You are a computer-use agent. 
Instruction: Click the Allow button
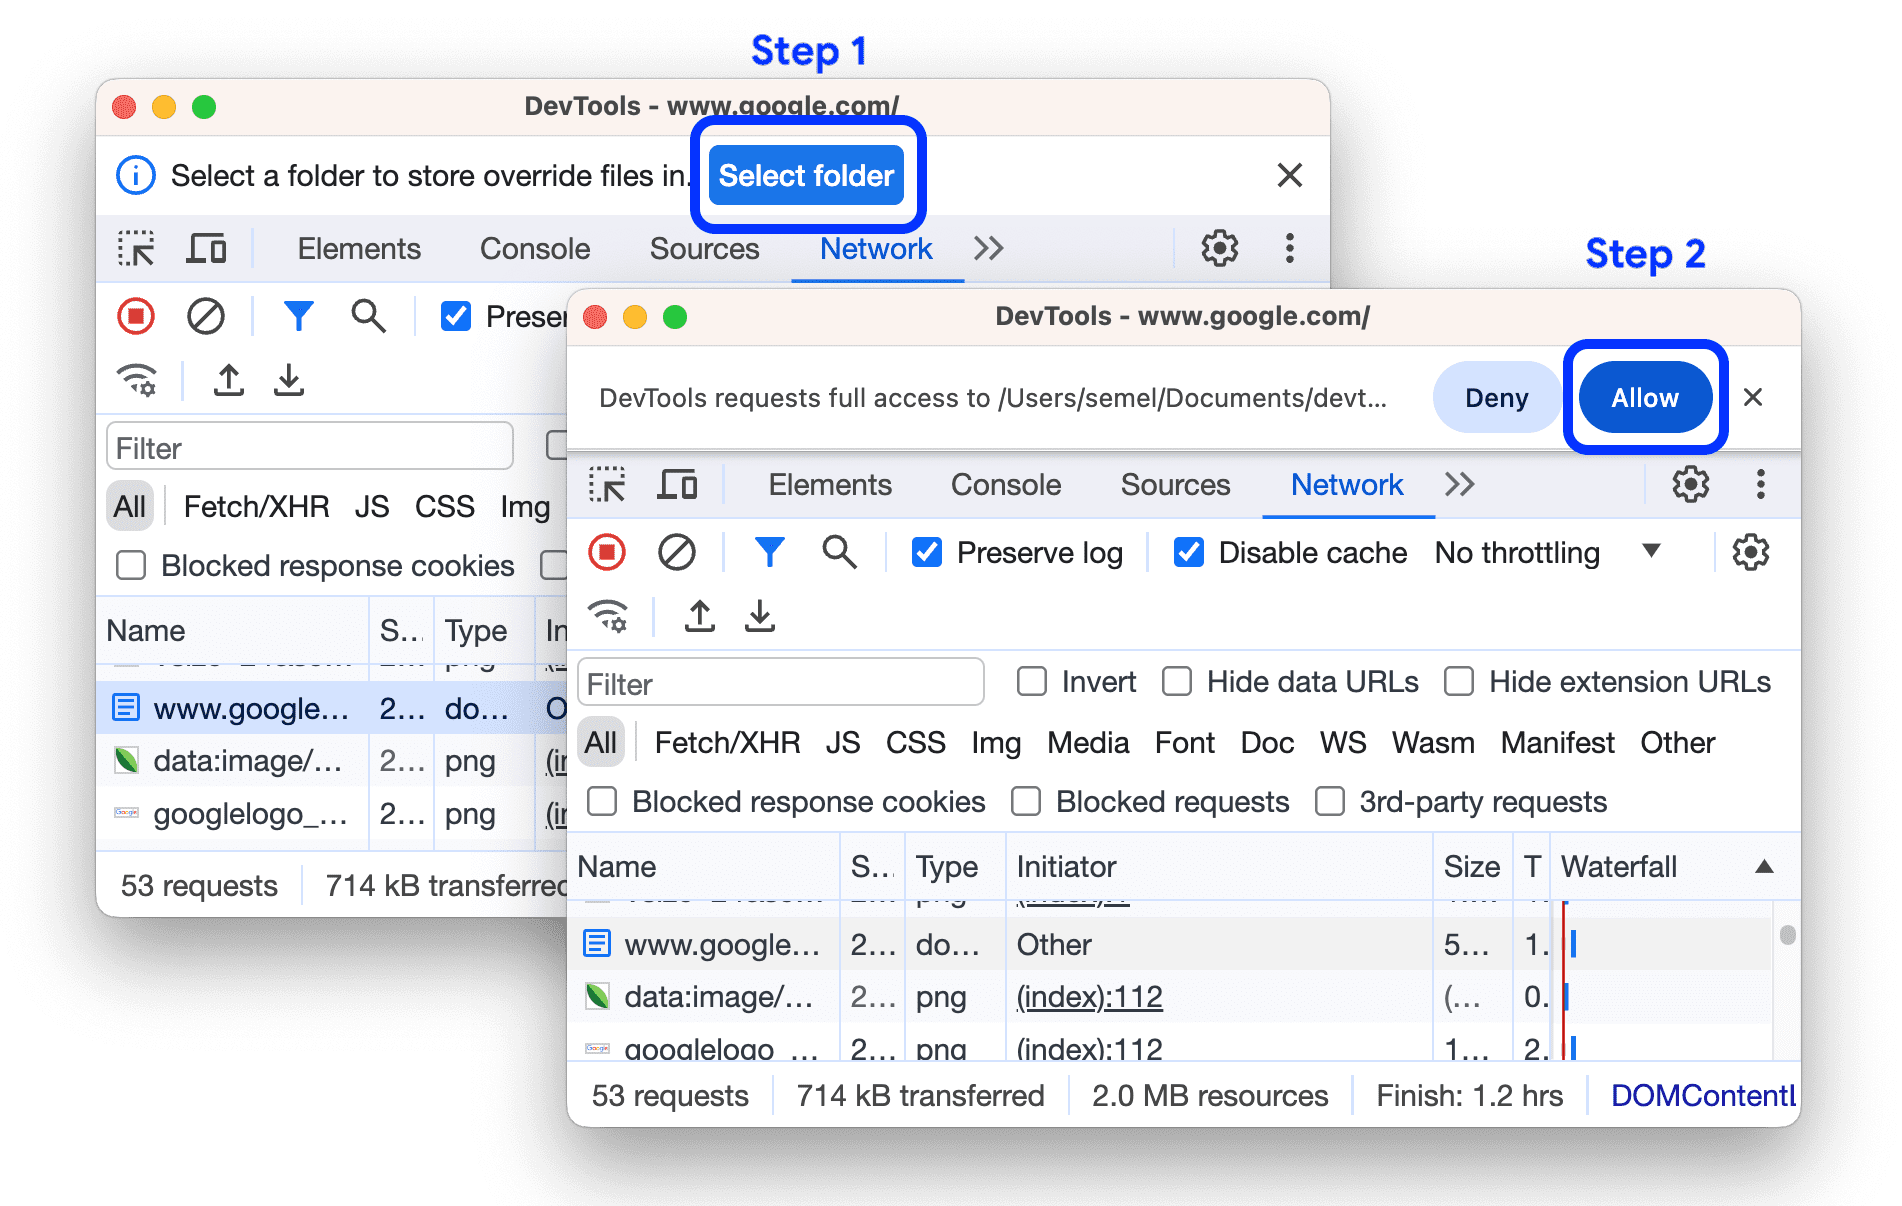(1644, 397)
